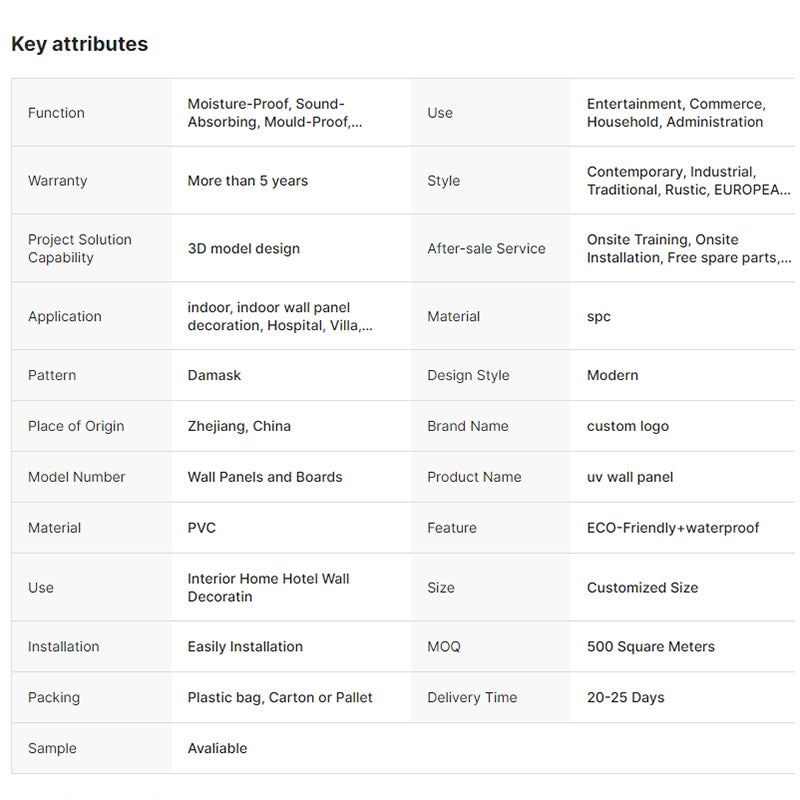
Task: Click the Wall Panels and Boards value
Action: 265,477
